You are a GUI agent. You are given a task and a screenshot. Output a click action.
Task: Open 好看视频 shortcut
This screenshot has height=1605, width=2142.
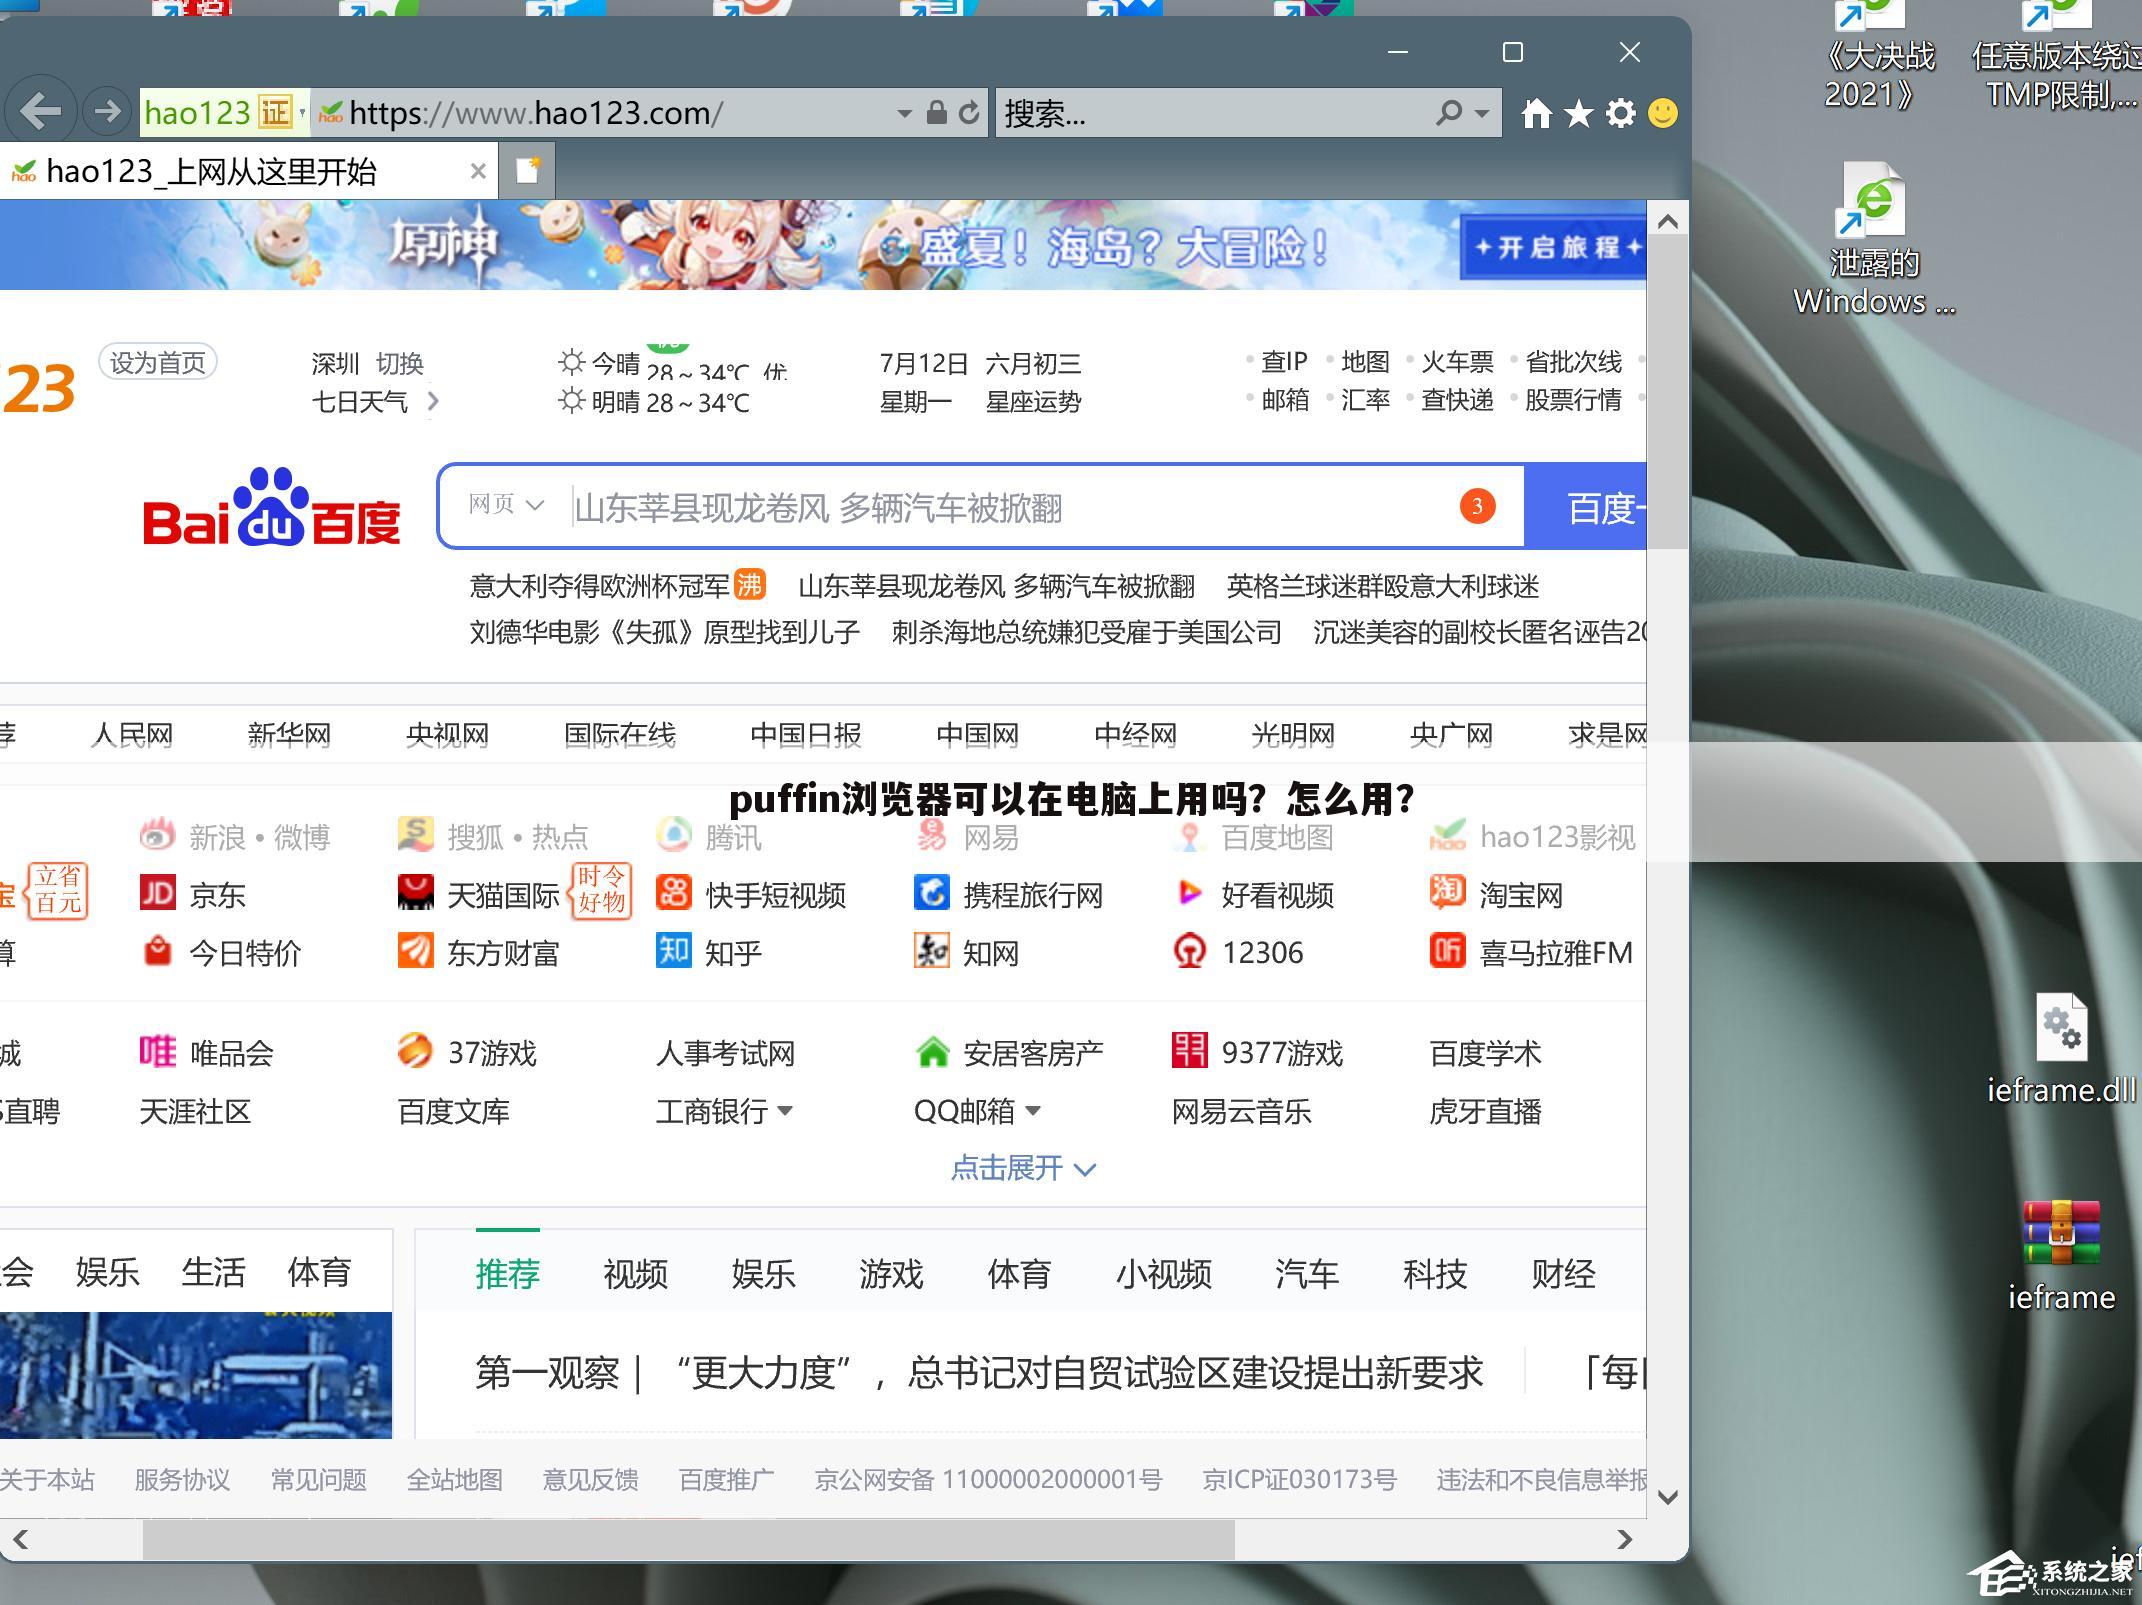(x=1254, y=894)
